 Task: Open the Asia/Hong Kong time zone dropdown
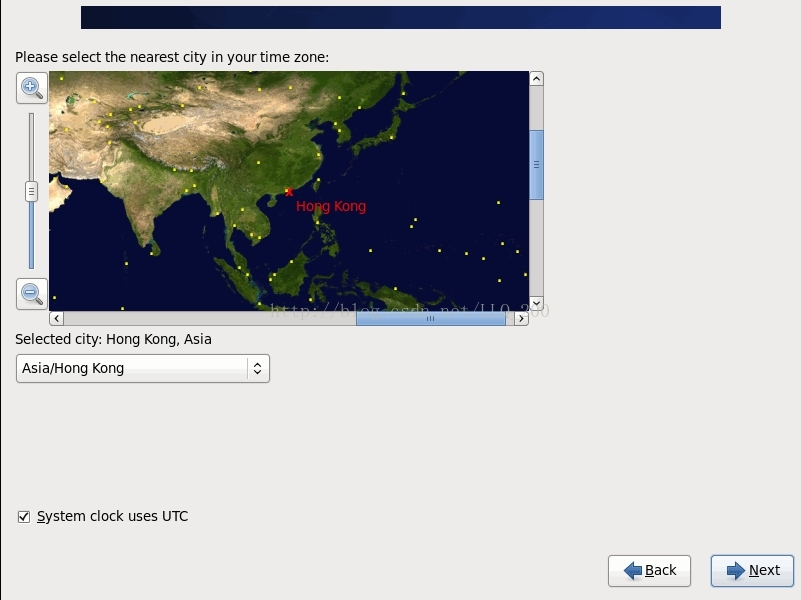coord(143,369)
